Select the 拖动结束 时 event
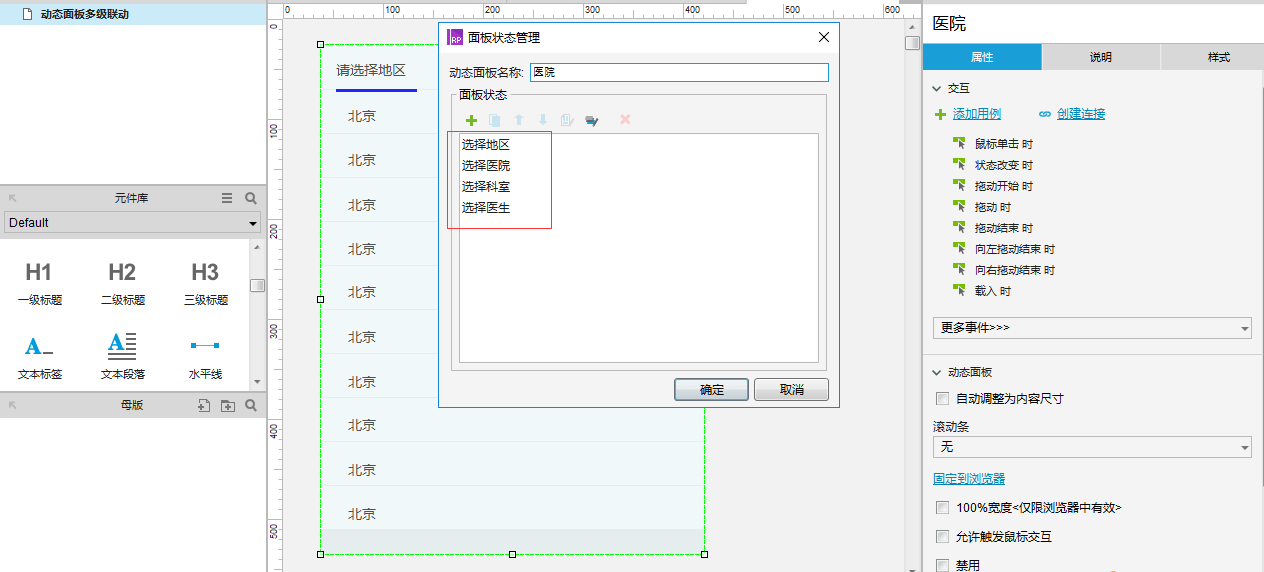The height and width of the screenshot is (572, 1264). [1004, 228]
